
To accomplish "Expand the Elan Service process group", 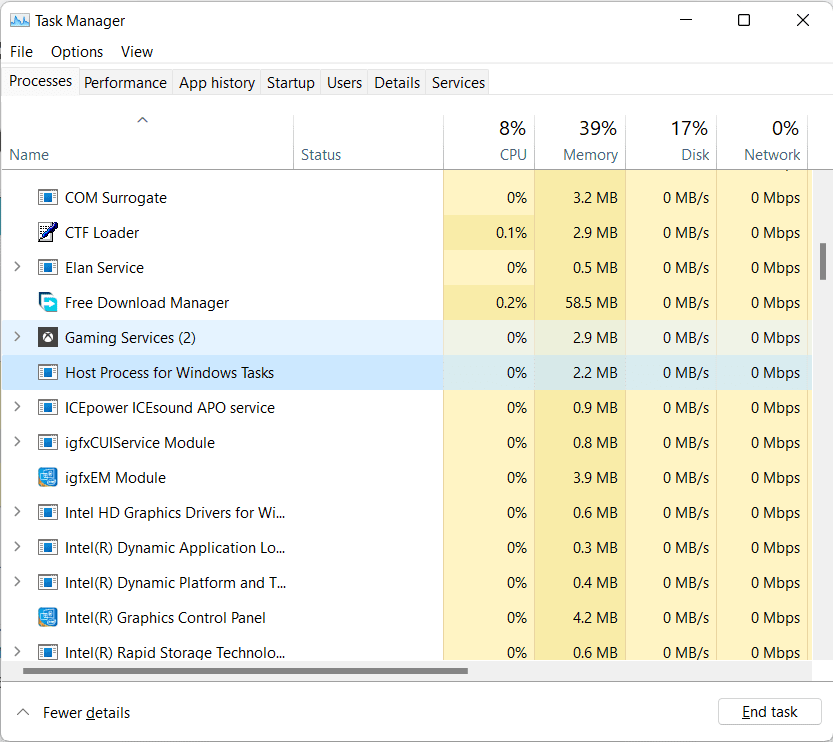I will [18, 267].
